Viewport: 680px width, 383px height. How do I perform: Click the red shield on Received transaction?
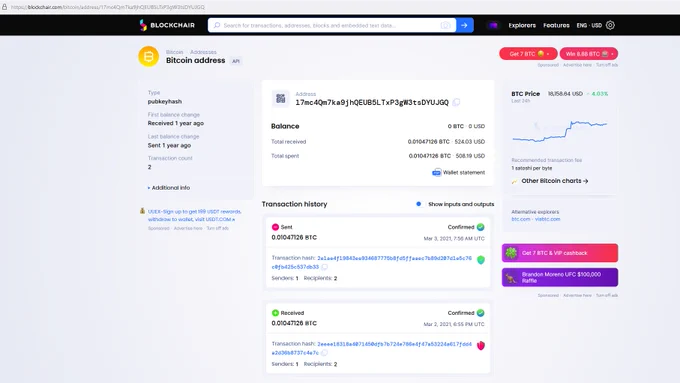tap(481, 346)
